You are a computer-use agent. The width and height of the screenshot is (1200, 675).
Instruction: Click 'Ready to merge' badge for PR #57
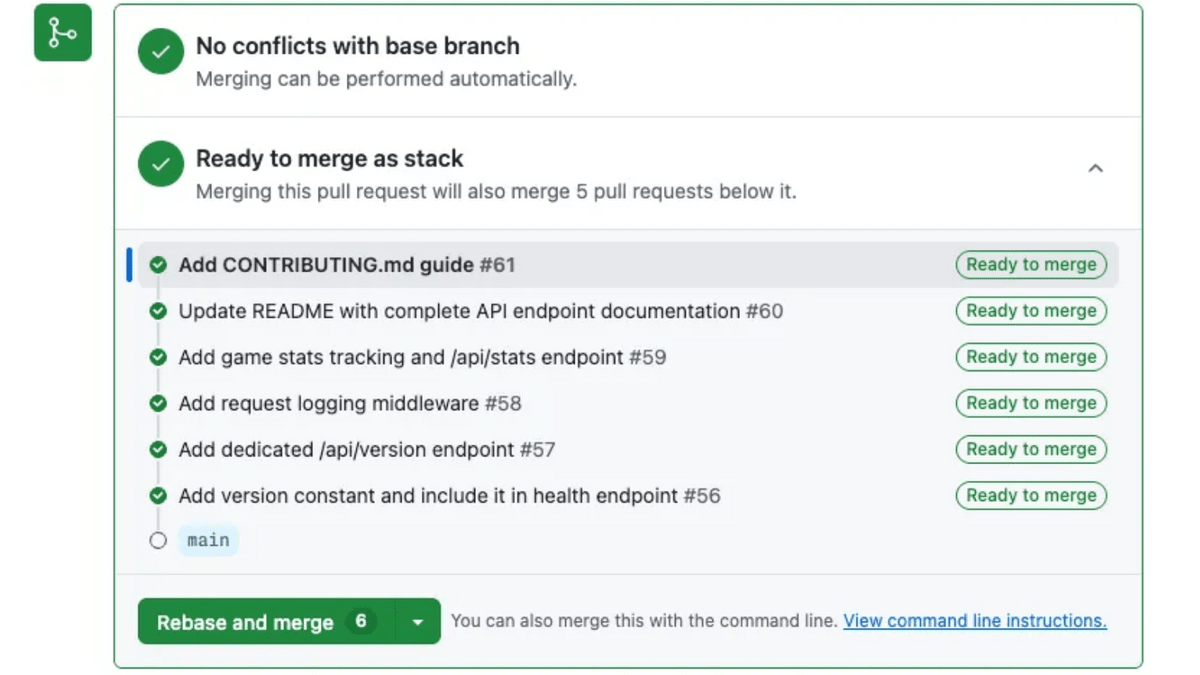pos(1031,449)
